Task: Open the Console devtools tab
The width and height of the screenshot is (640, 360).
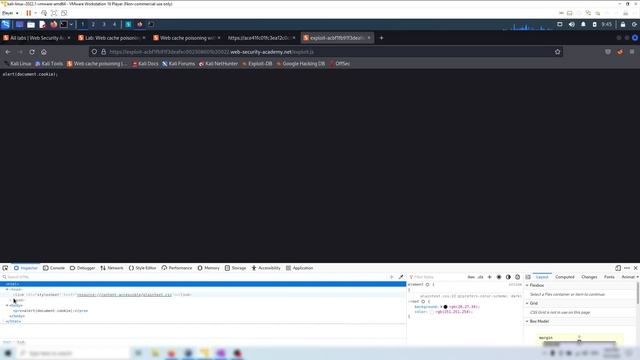Action: click(x=54, y=268)
